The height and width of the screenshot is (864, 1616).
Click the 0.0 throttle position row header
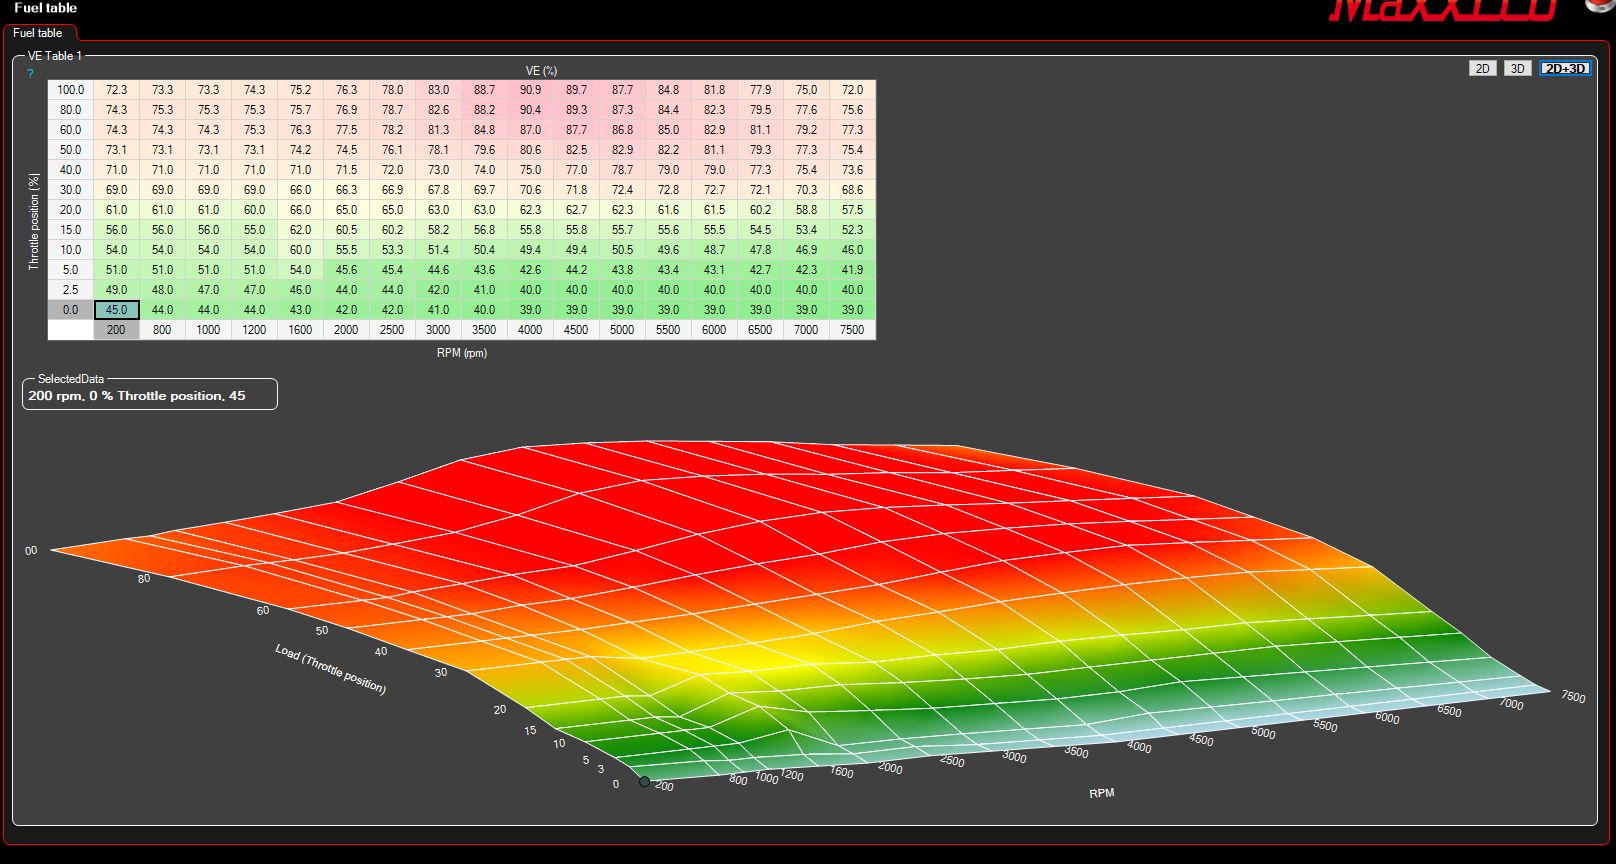[x=71, y=310]
